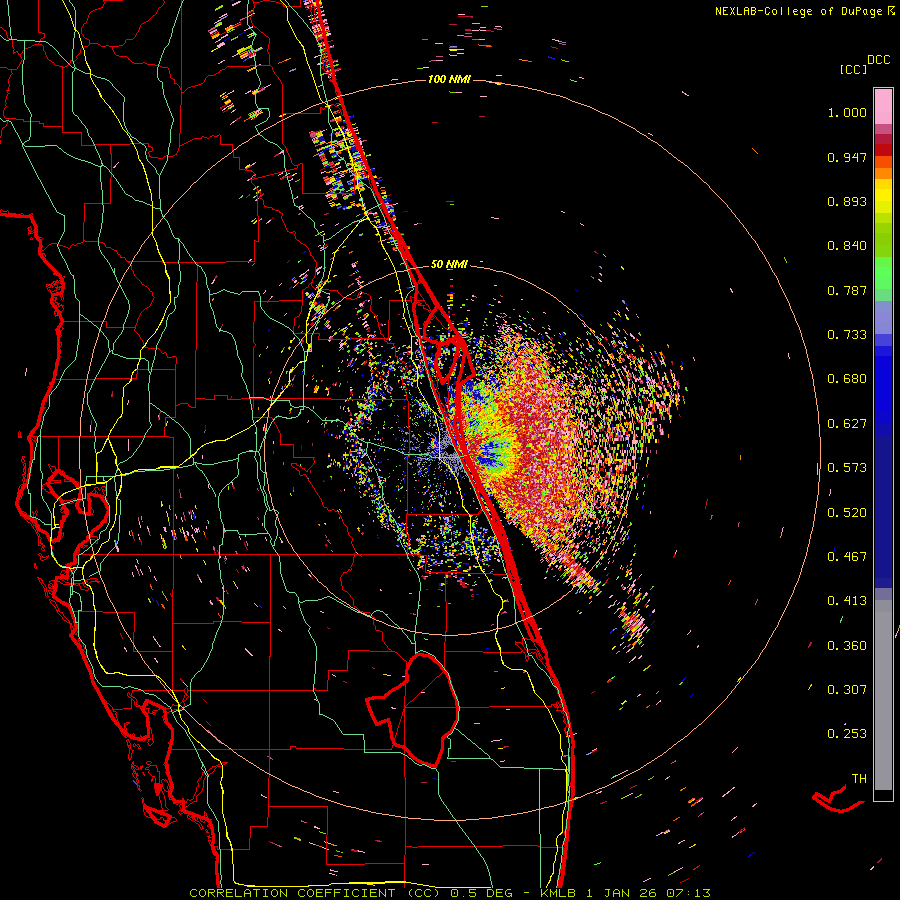The image size is (900, 900).
Task: Click the 0.413 scale value
Action: click(847, 601)
